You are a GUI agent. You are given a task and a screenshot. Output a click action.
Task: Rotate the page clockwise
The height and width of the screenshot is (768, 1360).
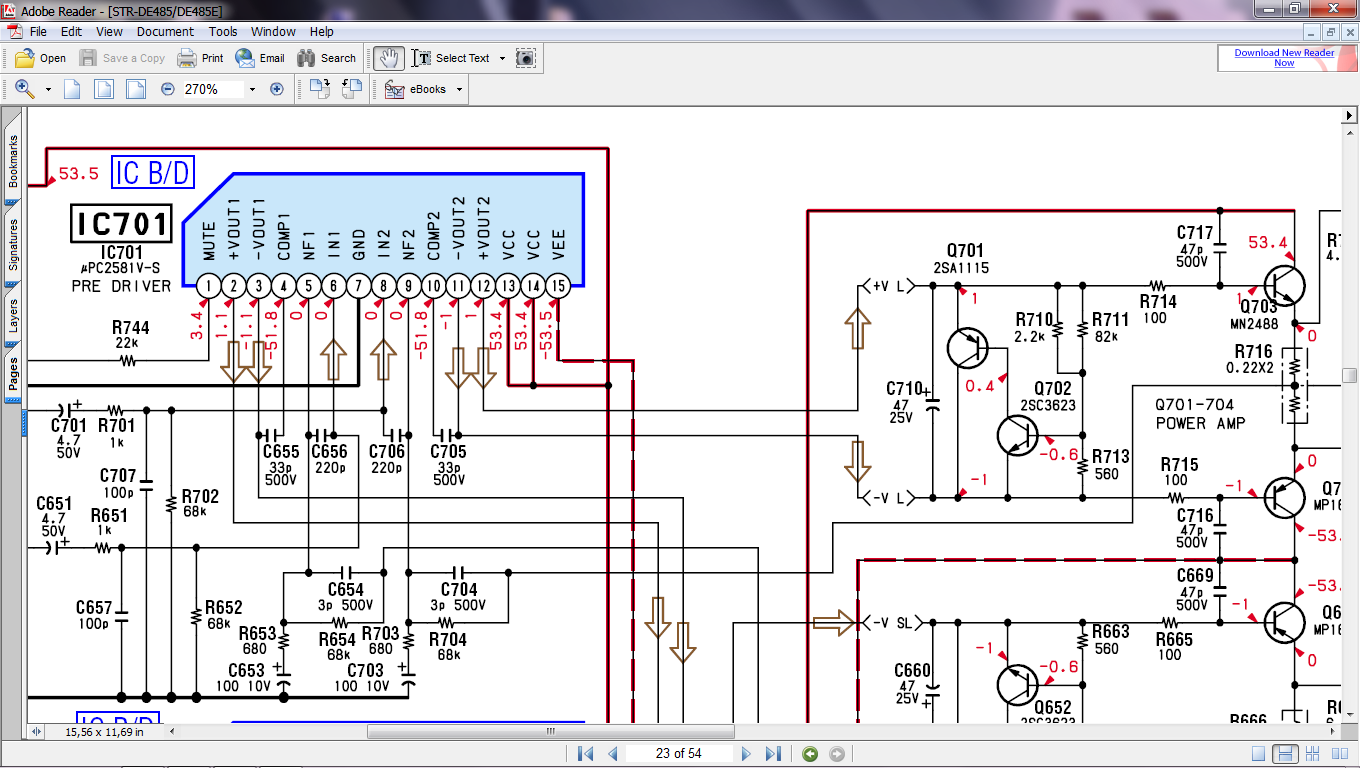coord(320,89)
